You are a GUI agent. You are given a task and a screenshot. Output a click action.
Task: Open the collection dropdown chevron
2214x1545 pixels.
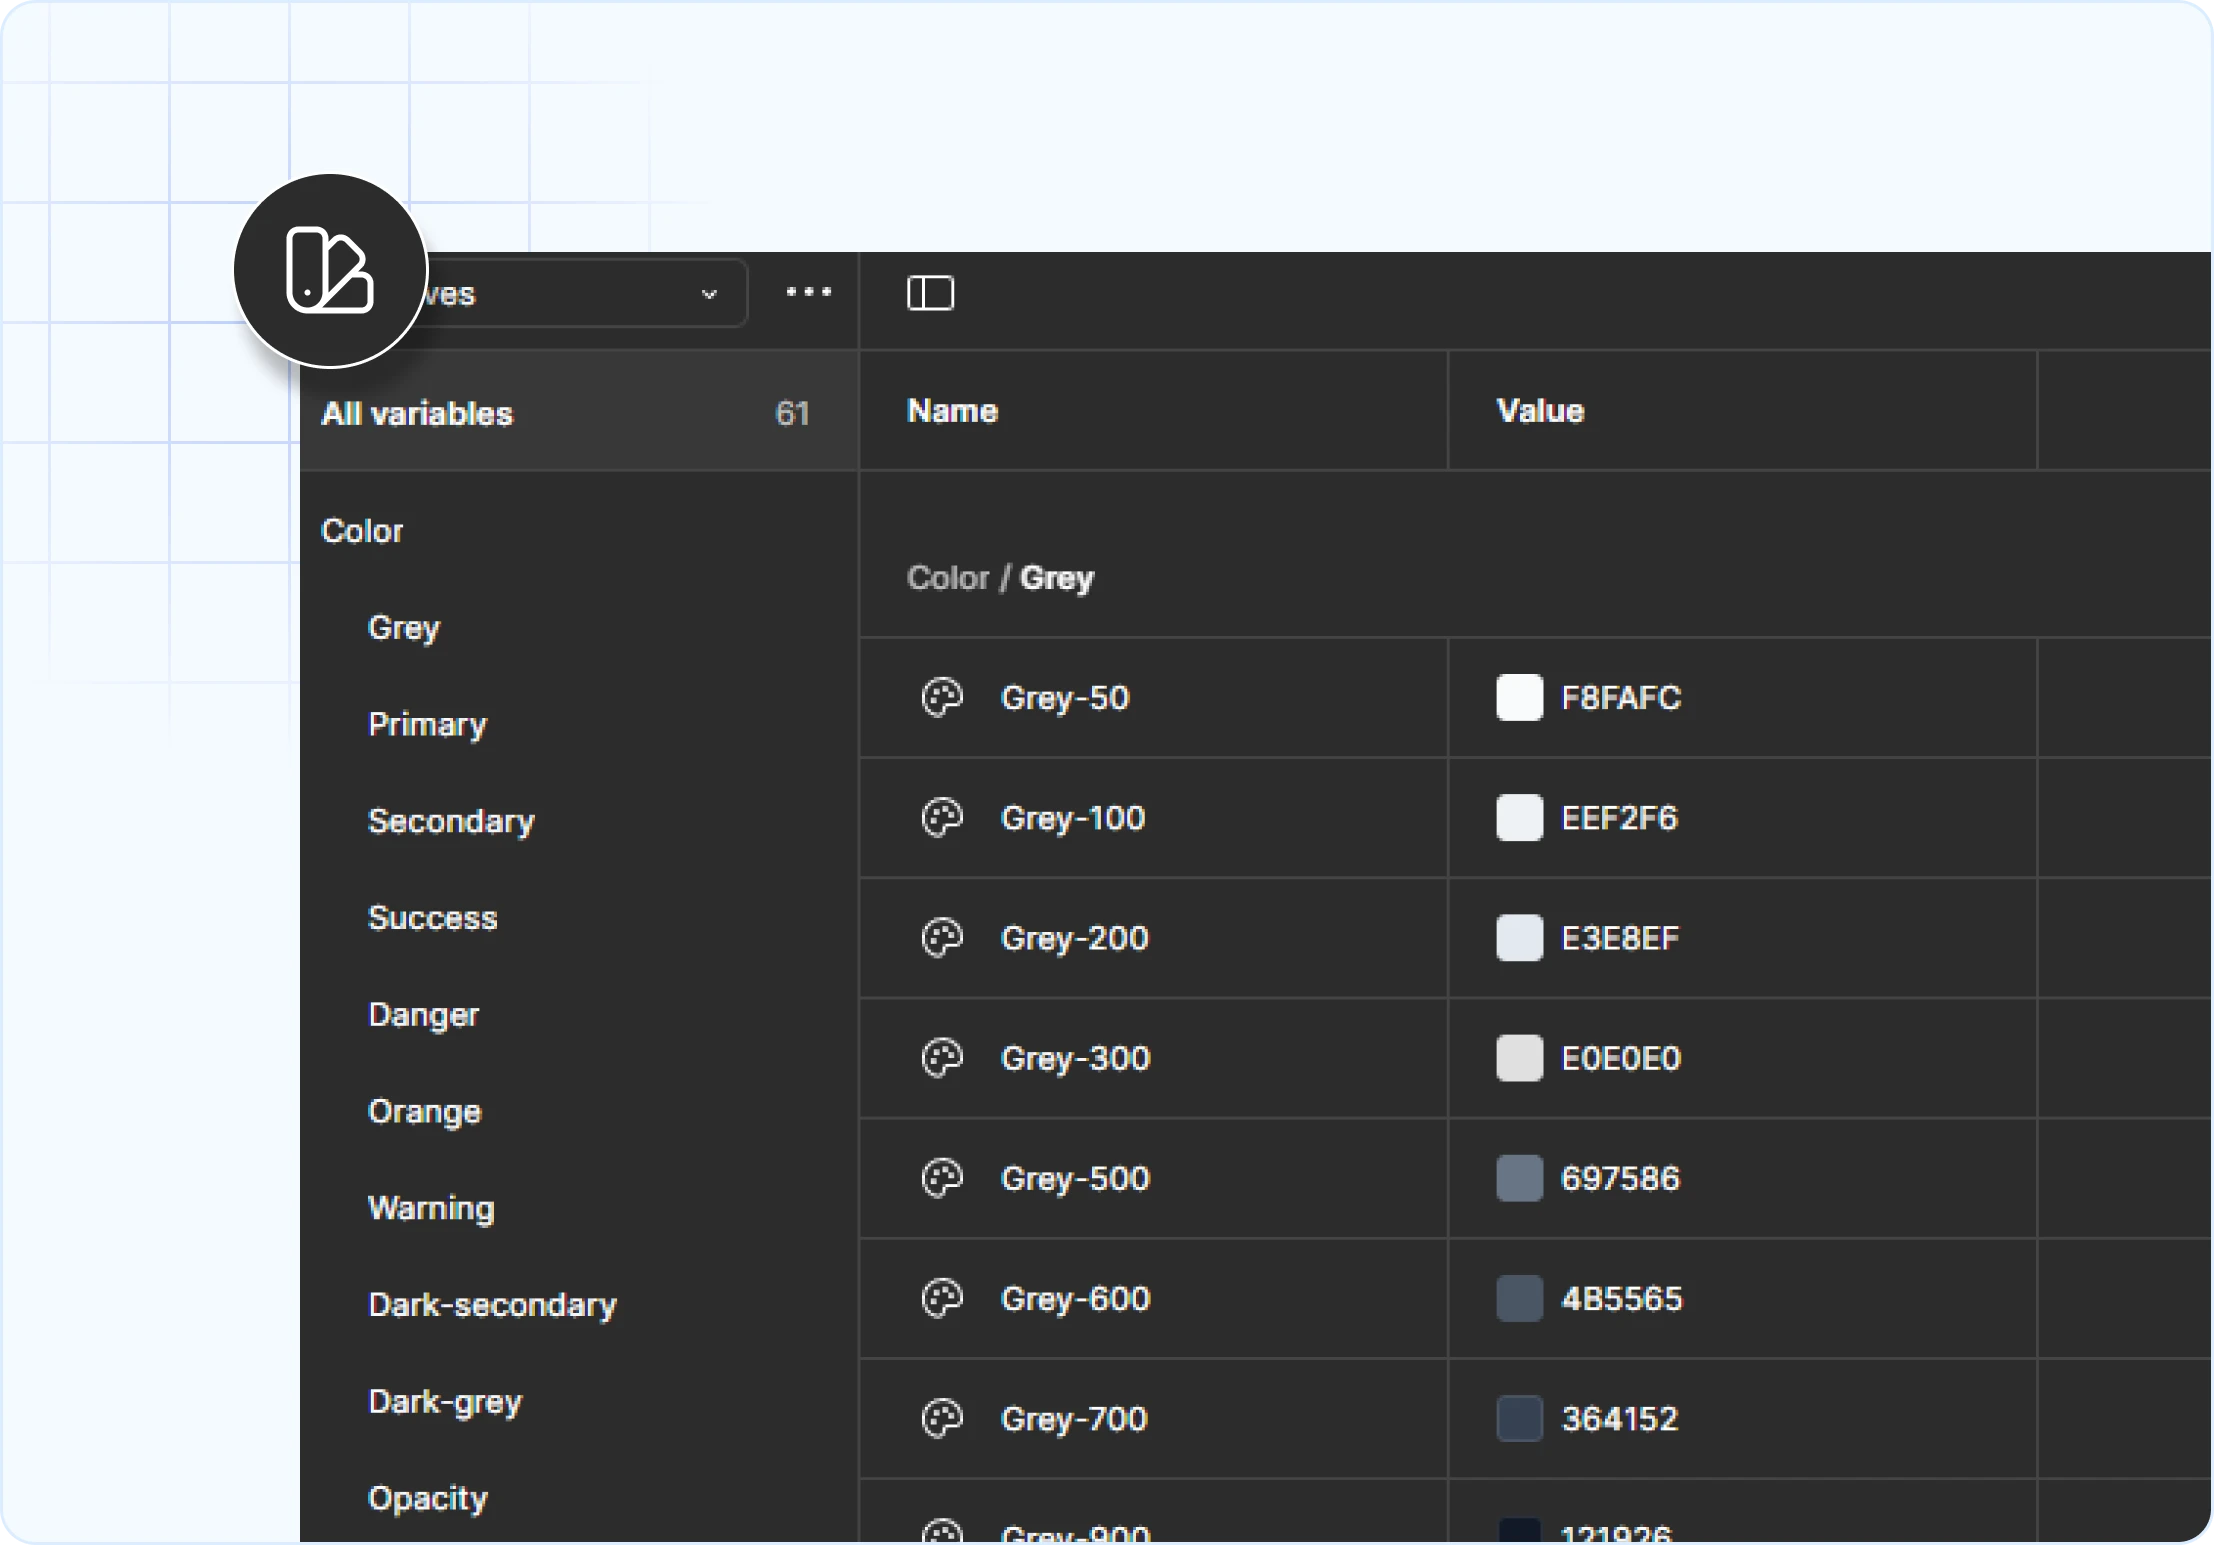click(x=709, y=294)
